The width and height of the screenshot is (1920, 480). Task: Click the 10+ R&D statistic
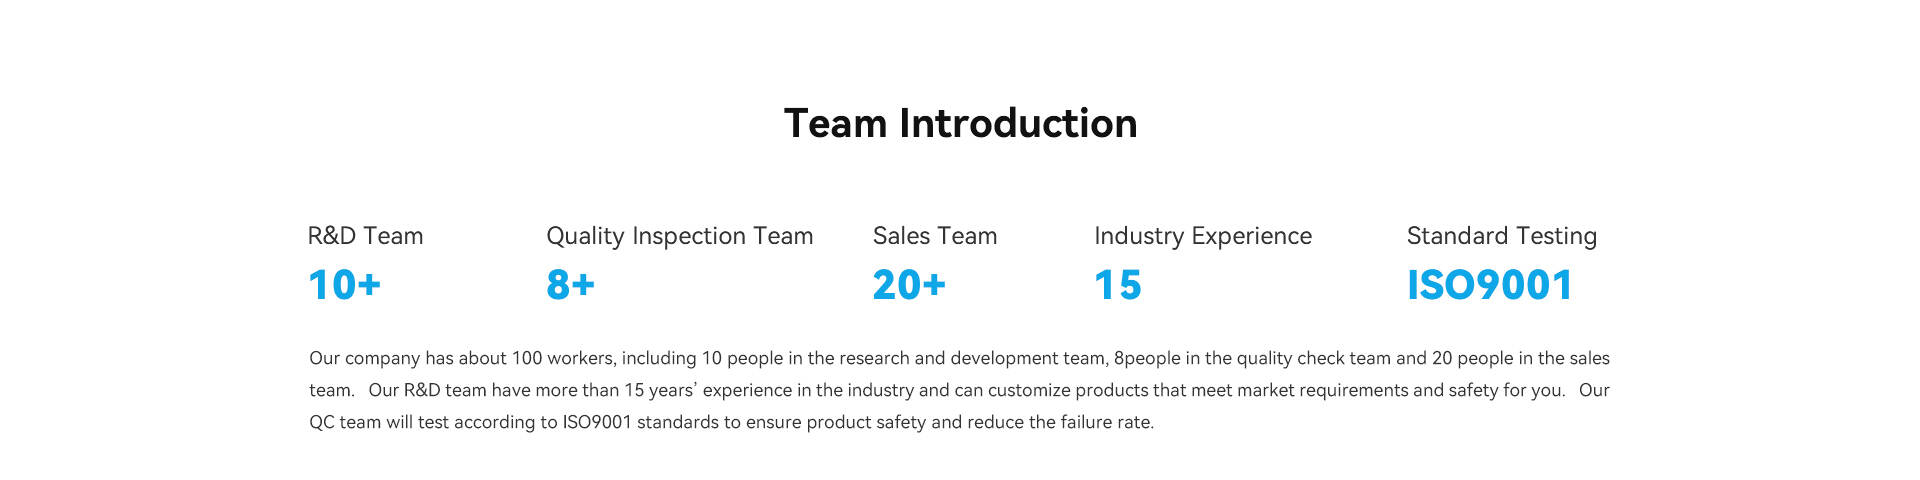click(344, 285)
